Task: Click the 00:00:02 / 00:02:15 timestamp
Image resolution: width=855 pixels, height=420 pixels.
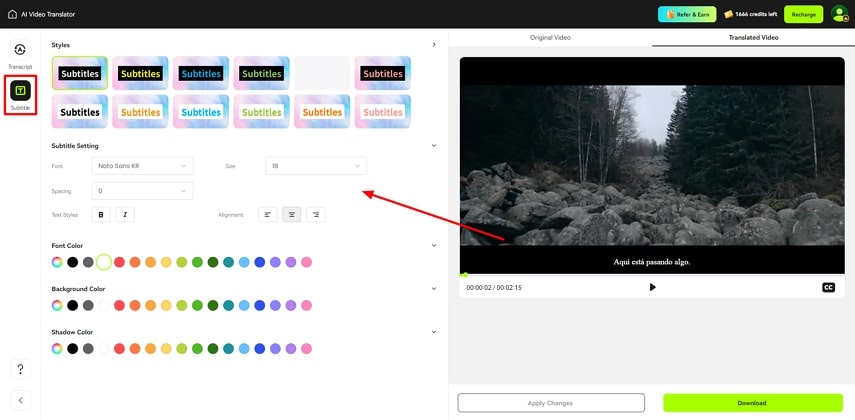Action: pos(493,287)
